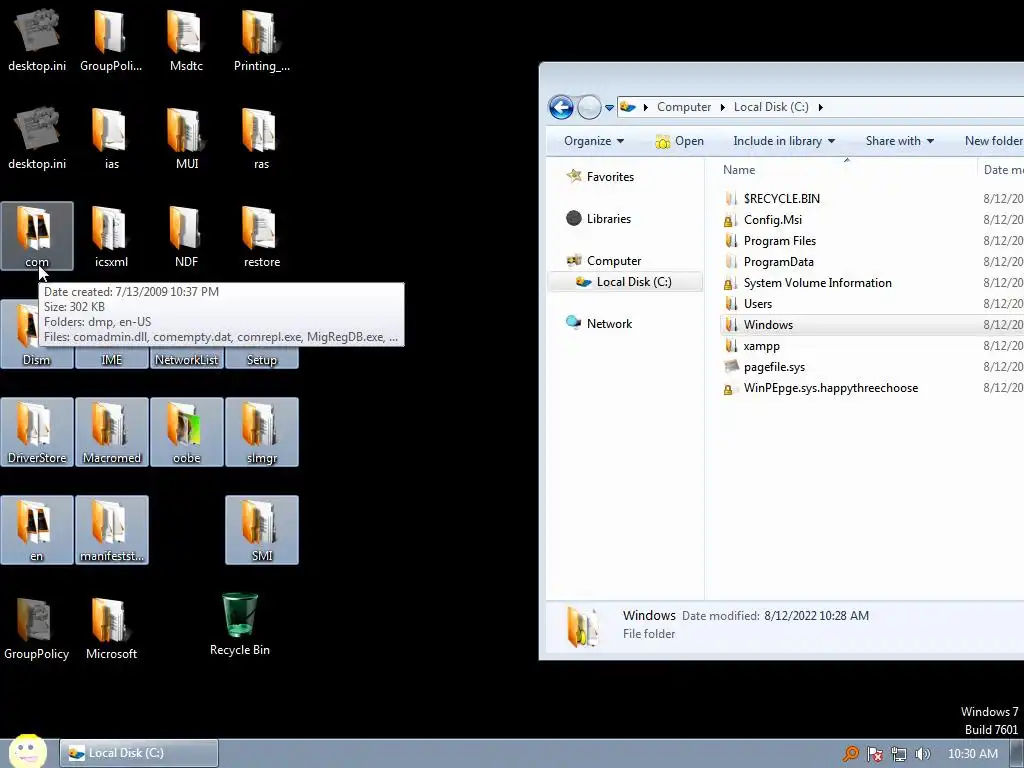Select Favorites in navigation pane
1024x768 pixels.
610,177
